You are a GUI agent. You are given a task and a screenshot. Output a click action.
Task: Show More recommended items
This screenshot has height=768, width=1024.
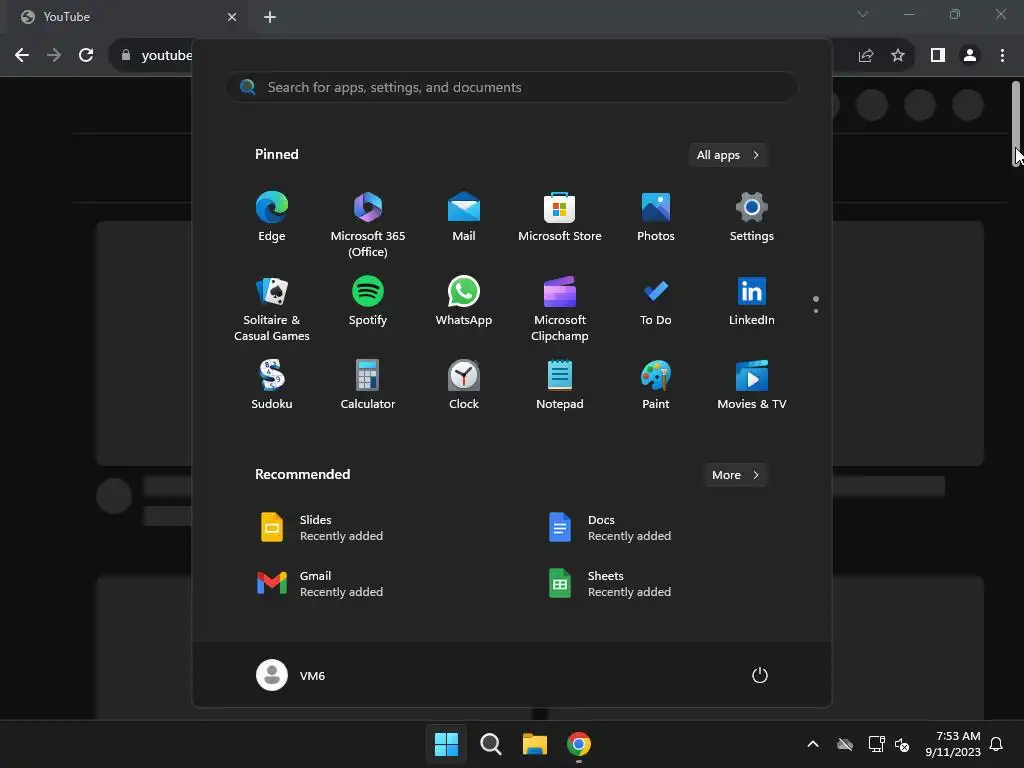click(x=735, y=475)
